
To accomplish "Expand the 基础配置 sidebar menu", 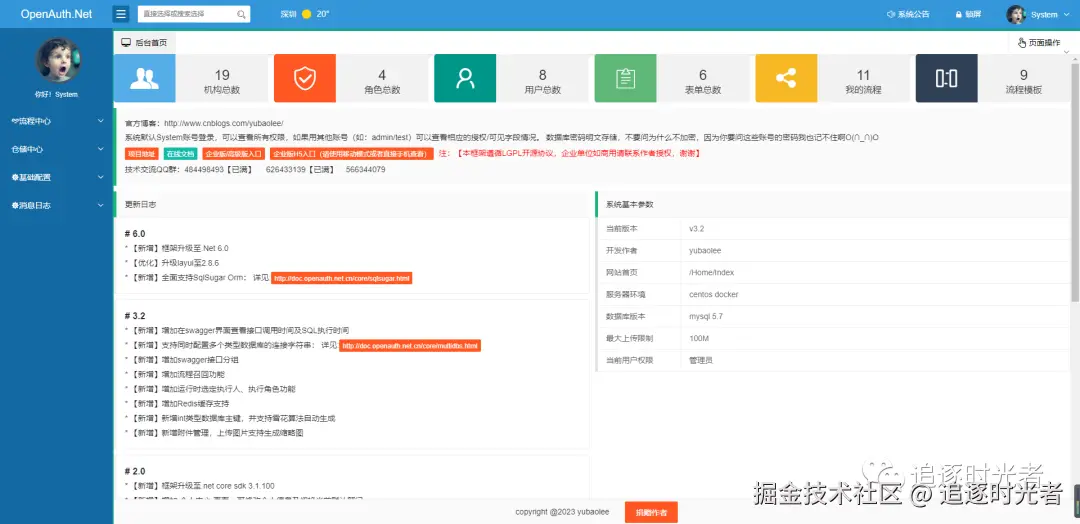I will [56, 177].
